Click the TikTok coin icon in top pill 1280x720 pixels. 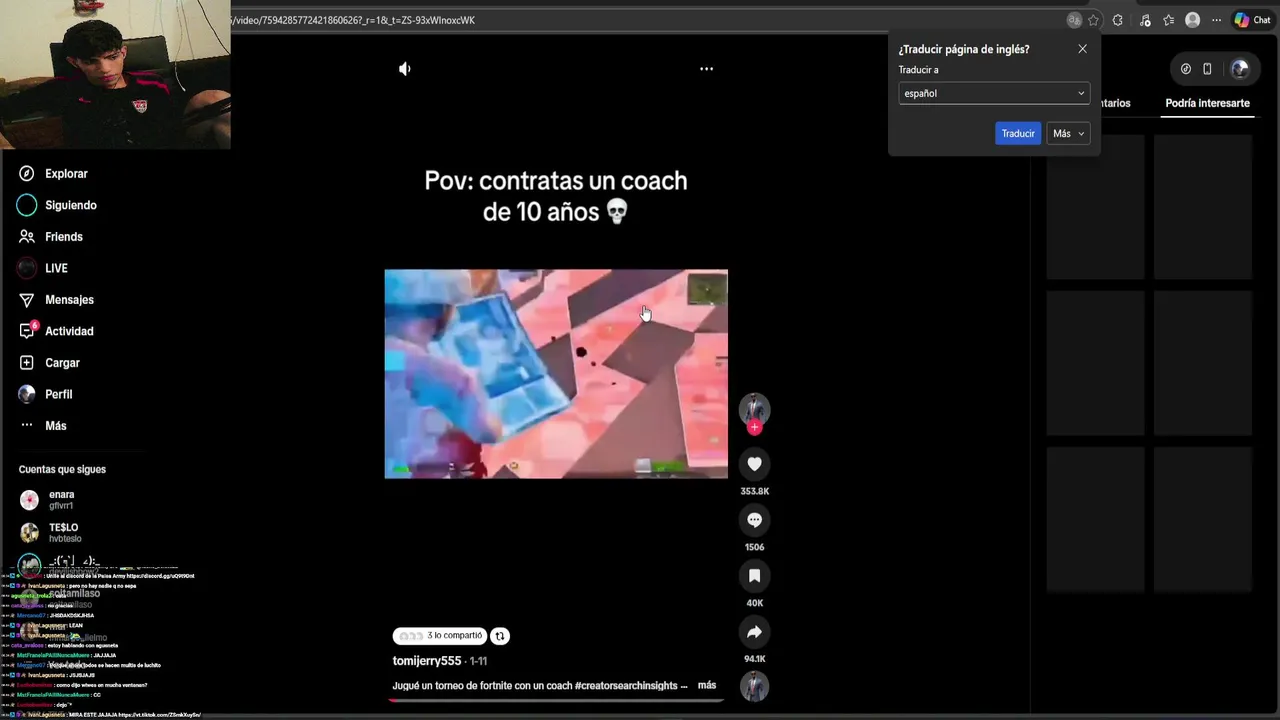(x=1186, y=69)
